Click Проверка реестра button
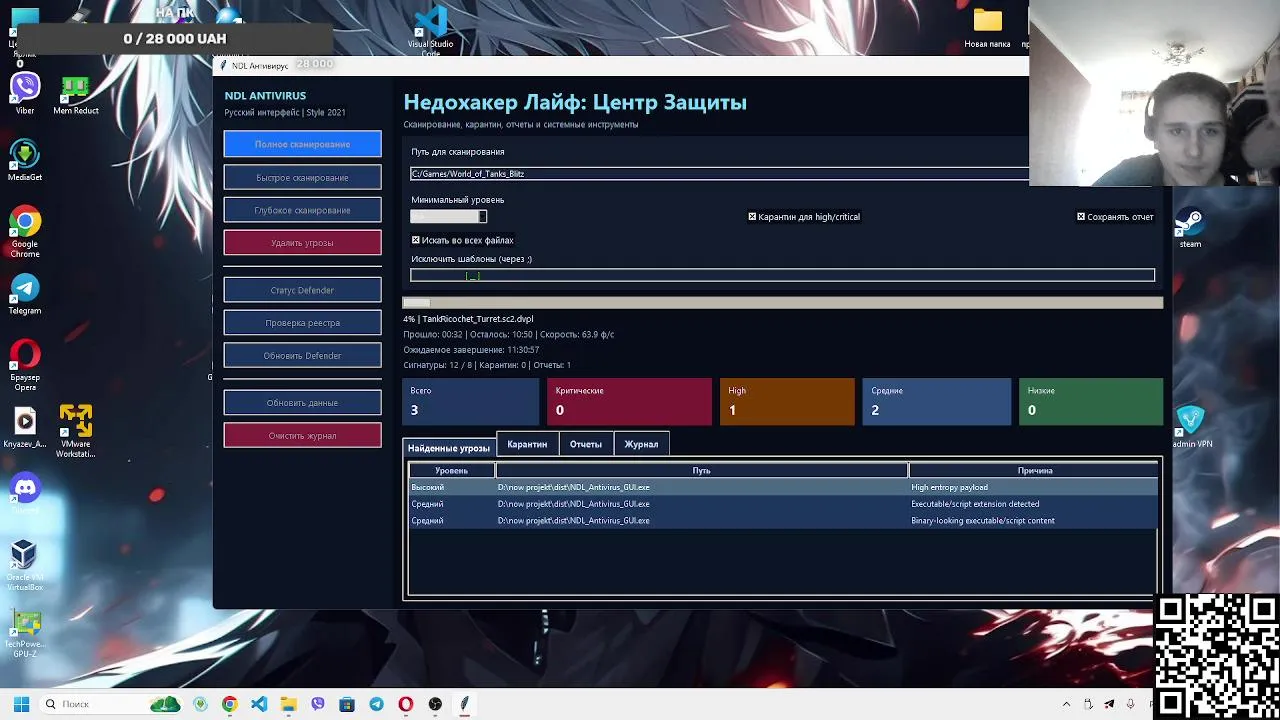1280x720 pixels. coord(302,323)
